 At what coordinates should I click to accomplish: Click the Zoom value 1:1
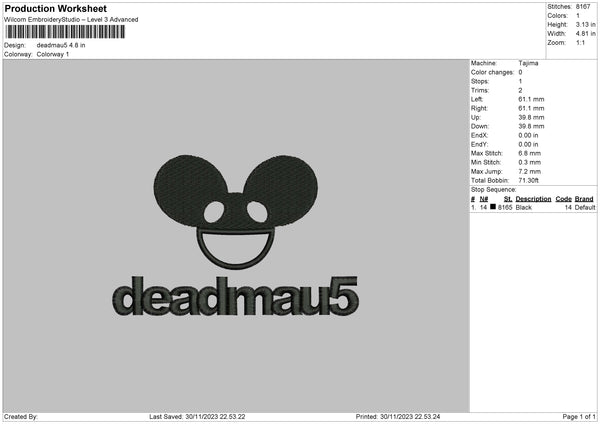pyautogui.click(x=580, y=42)
